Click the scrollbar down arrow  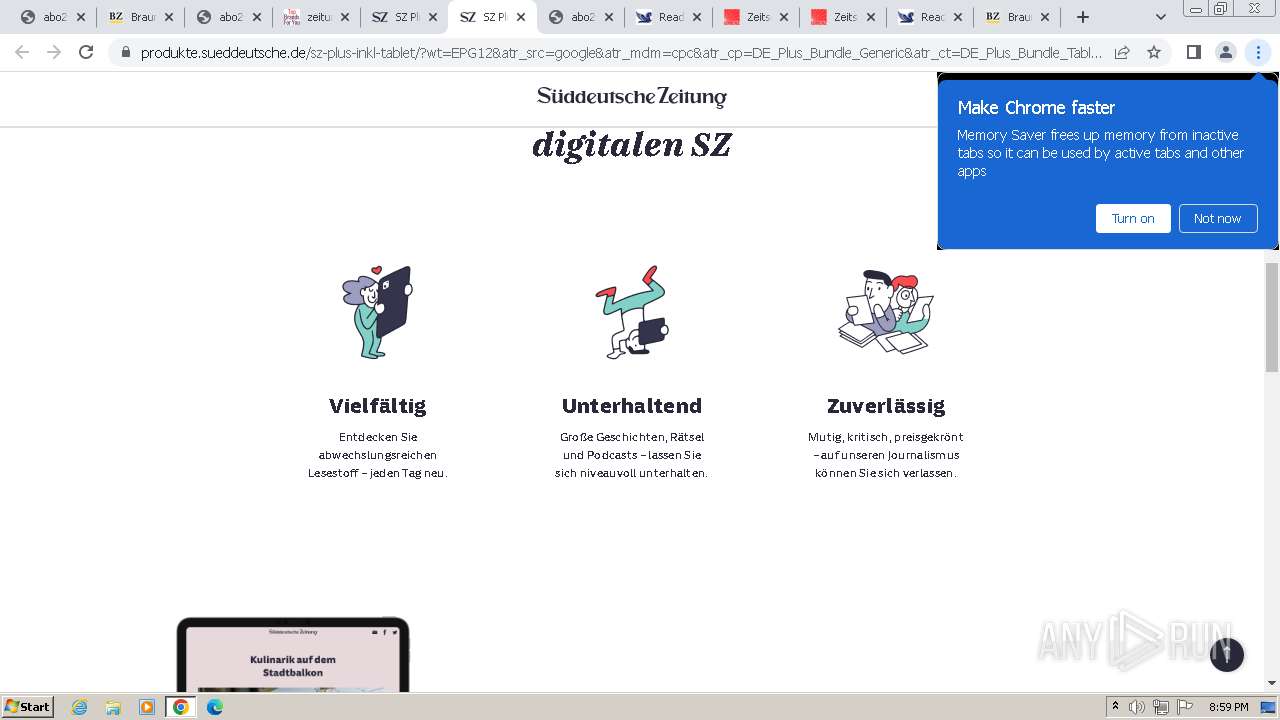(1272, 683)
